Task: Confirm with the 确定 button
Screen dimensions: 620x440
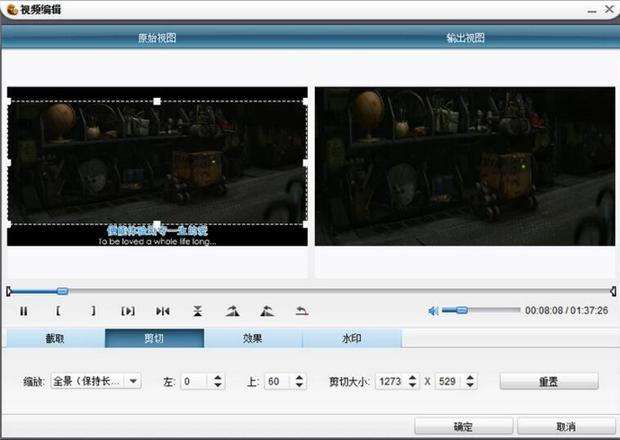Action: click(463, 427)
